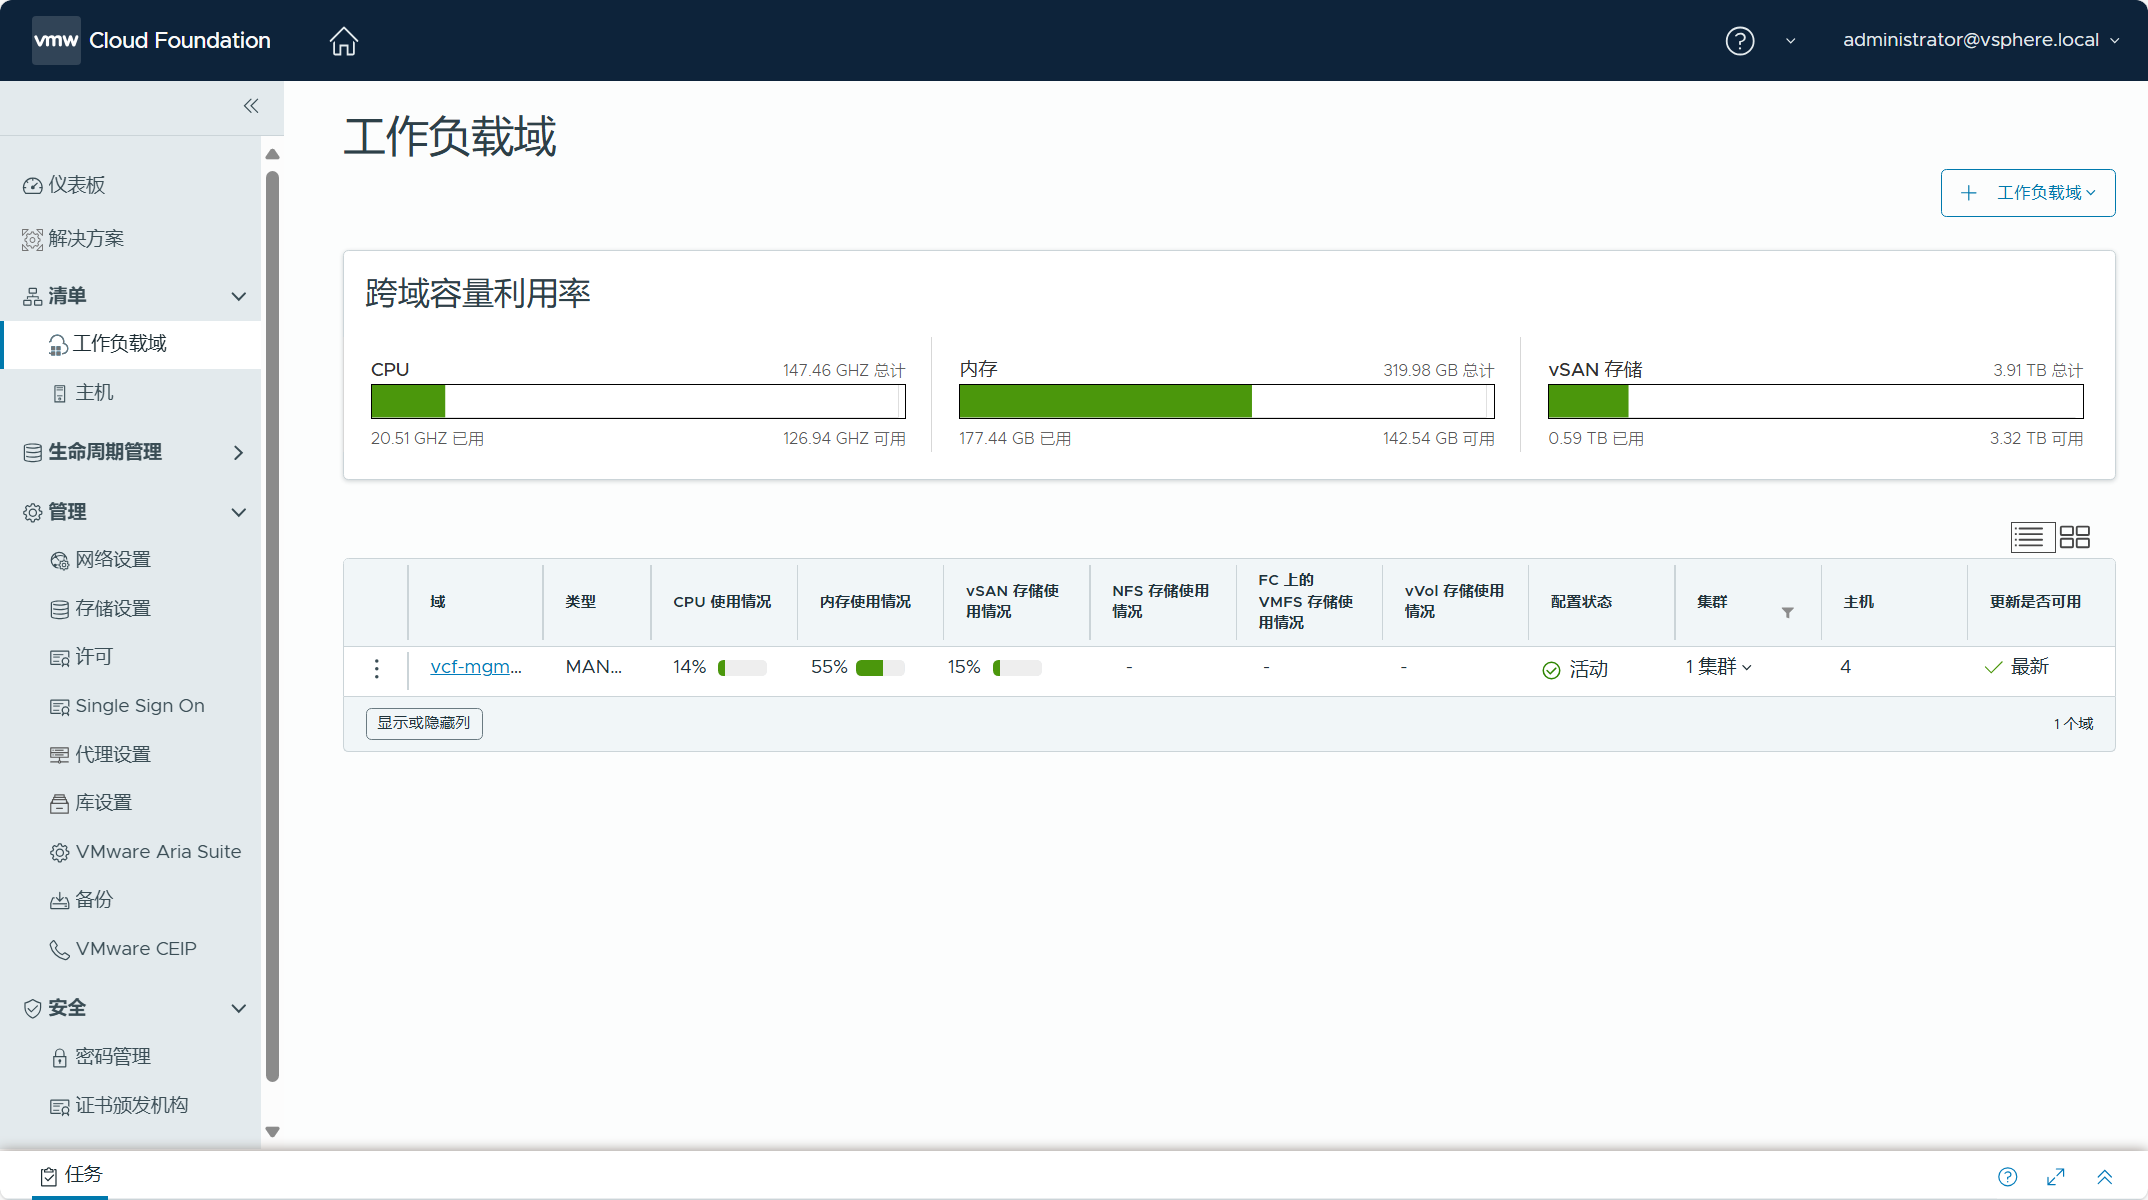Open the help question mark icon in header
2148x1200 pixels.
tap(1740, 41)
